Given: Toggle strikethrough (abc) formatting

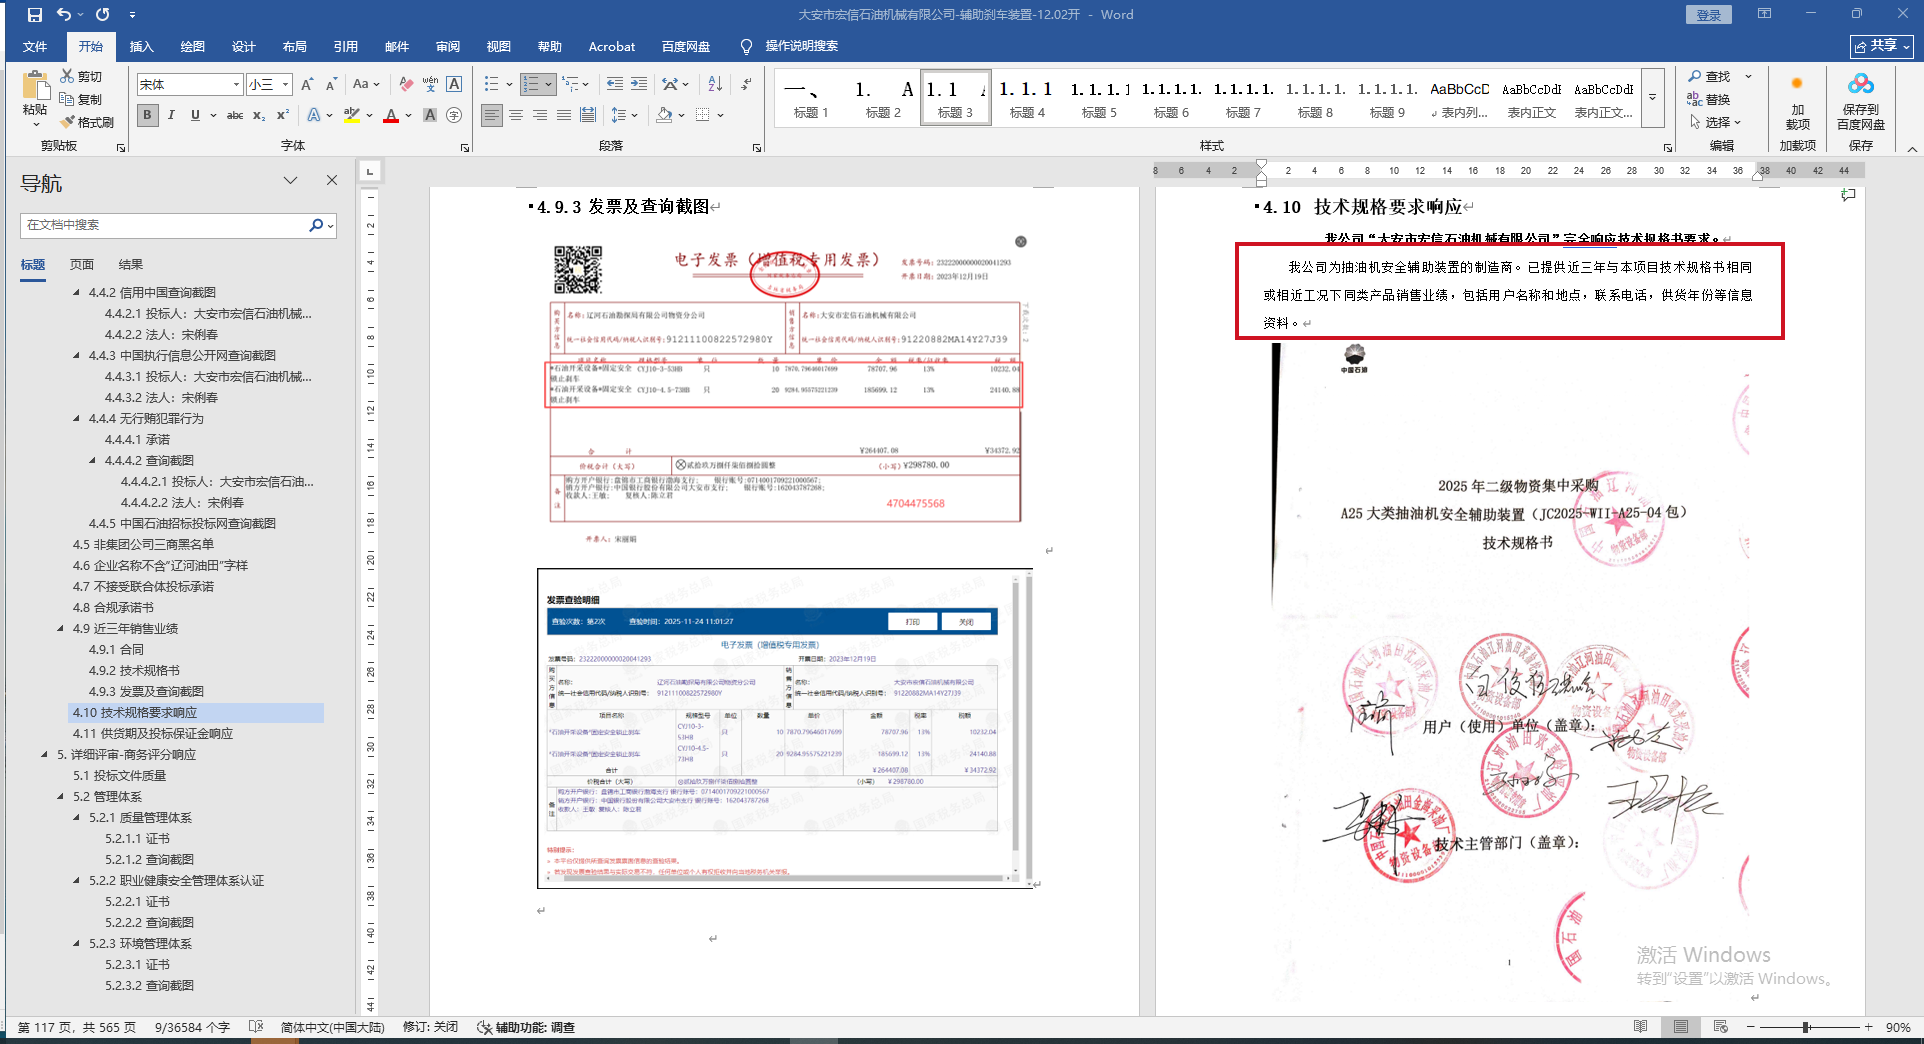Looking at the screenshot, I should point(235,115).
